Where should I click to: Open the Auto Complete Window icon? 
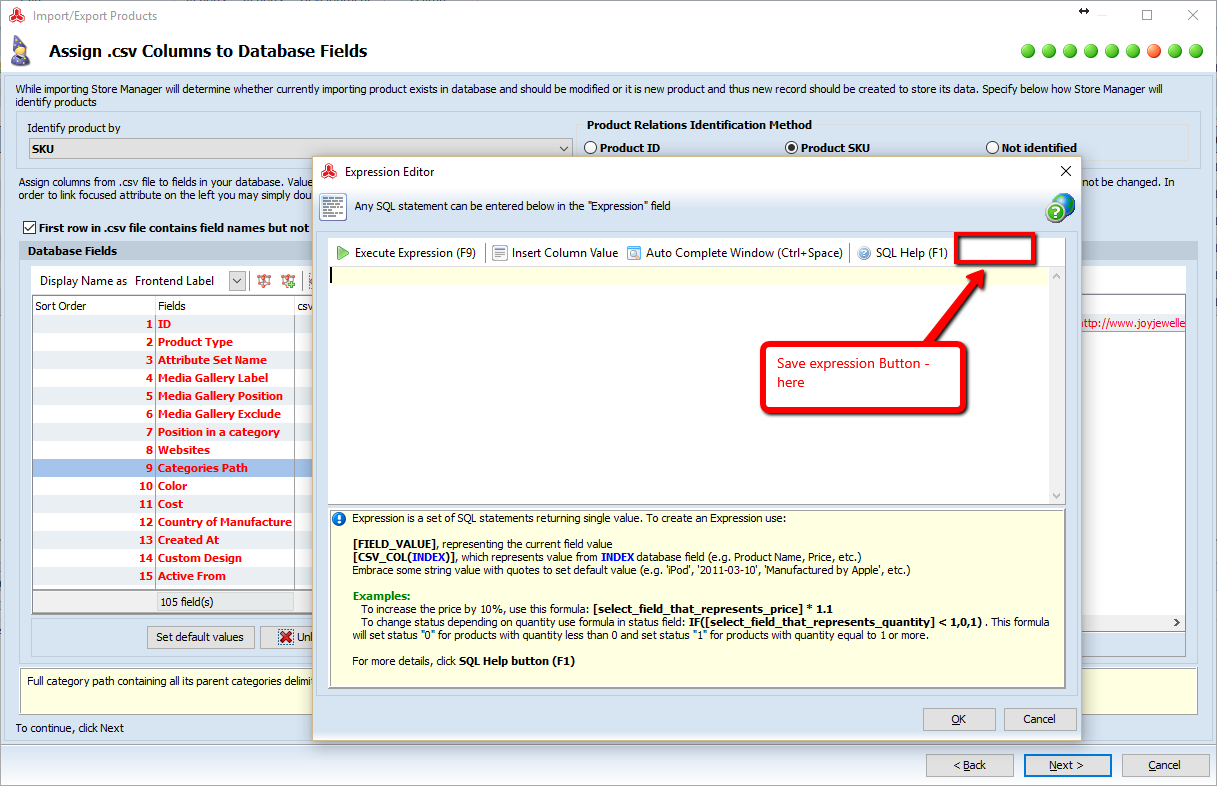634,253
